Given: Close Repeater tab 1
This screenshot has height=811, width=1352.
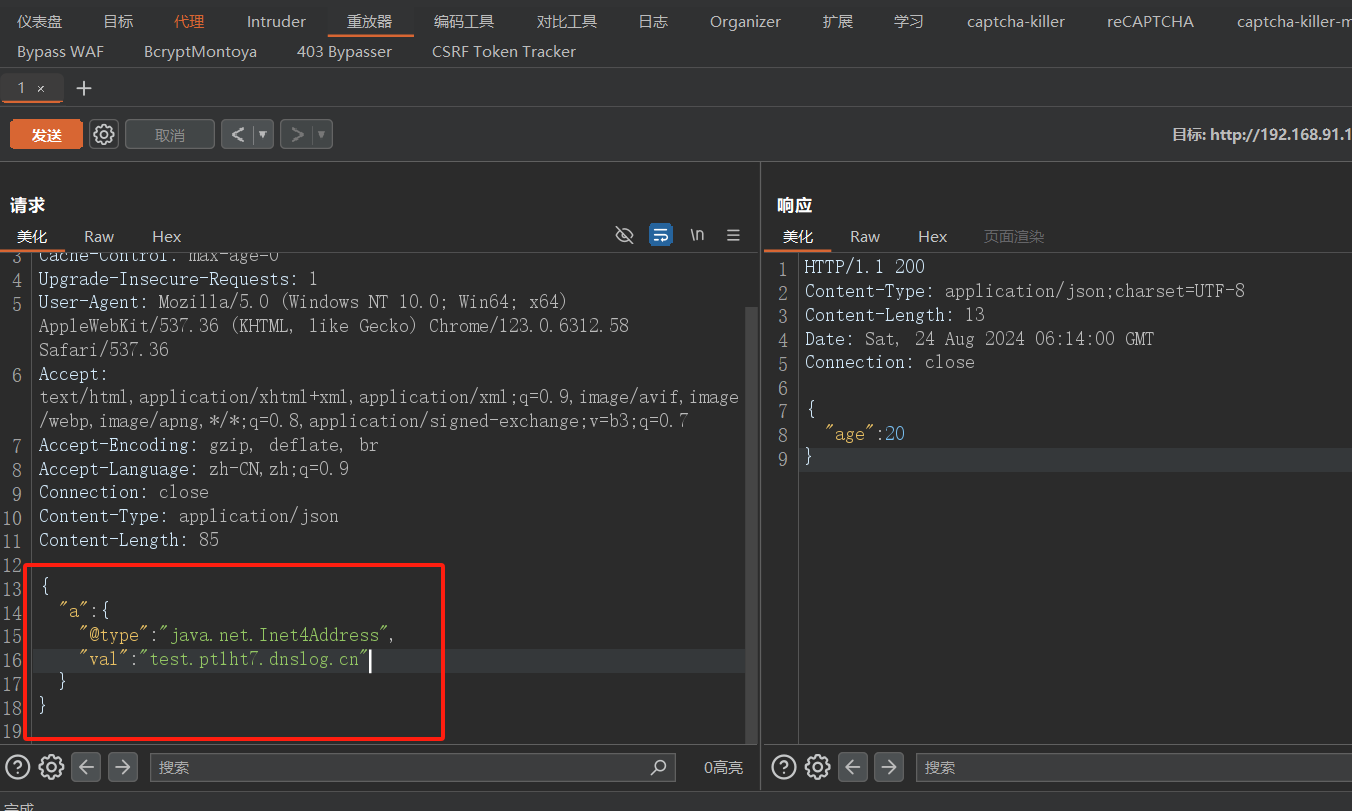Looking at the screenshot, I should 41,89.
